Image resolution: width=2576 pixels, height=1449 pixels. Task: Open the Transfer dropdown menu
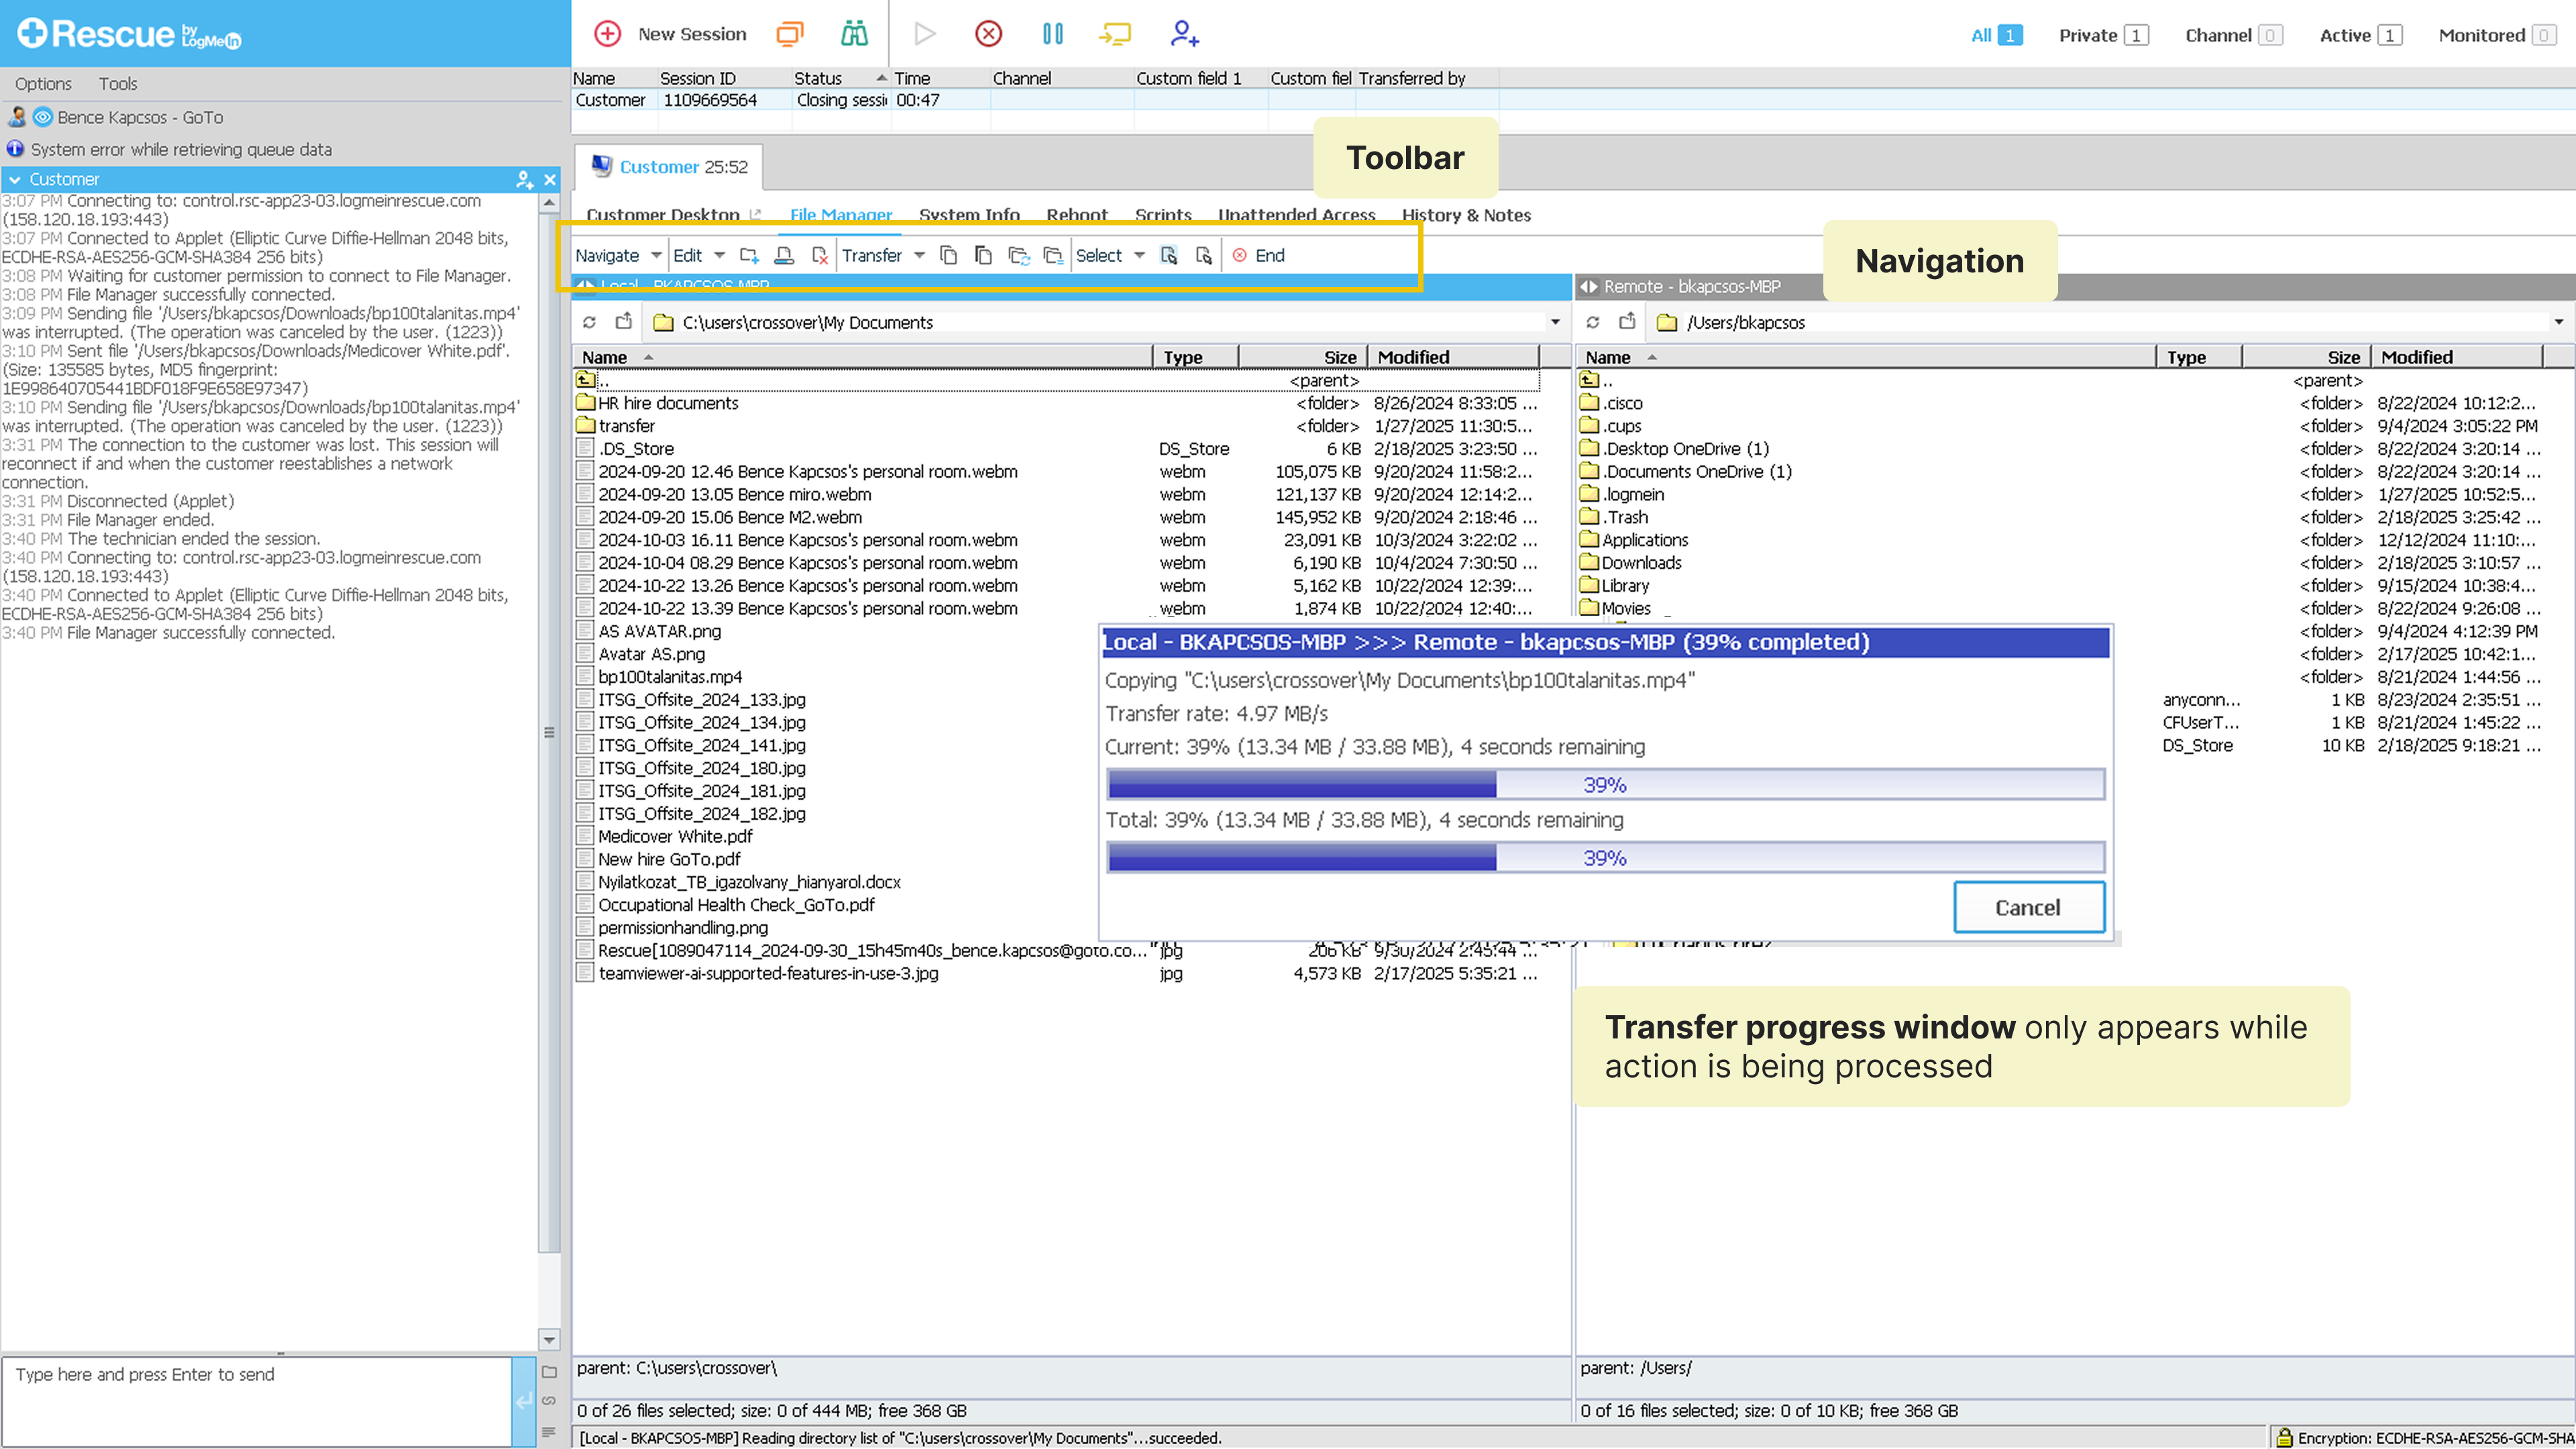click(x=883, y=256)
